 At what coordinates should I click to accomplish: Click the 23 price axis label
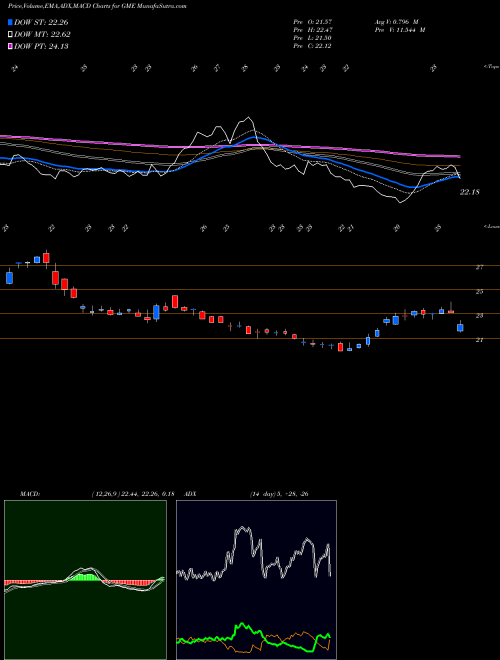(479, 315)
